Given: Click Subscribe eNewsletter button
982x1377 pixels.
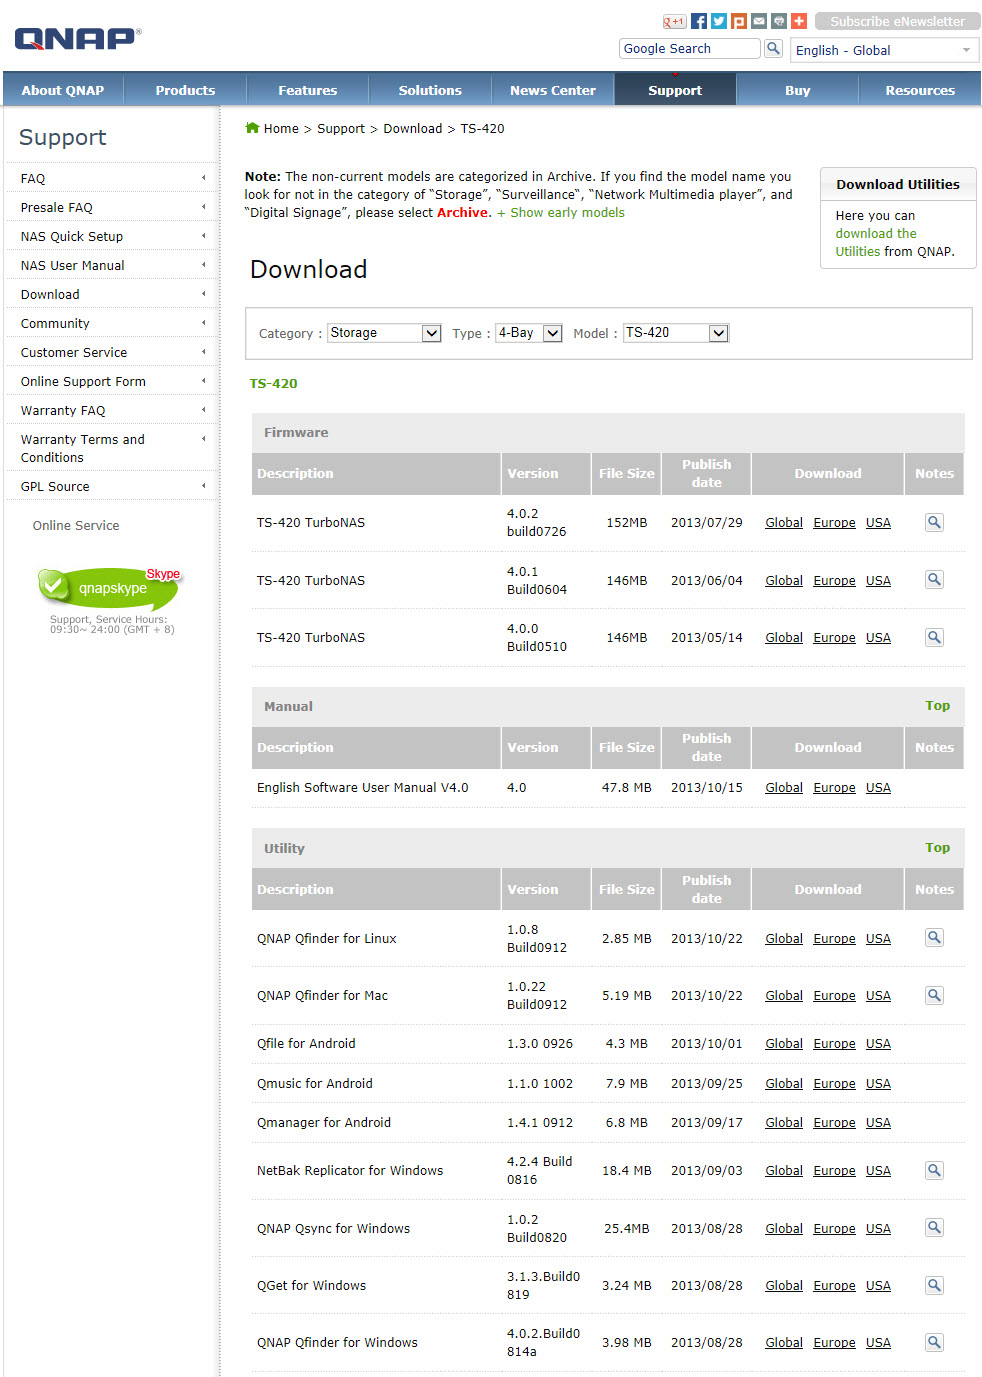Looking at the screenshot, I should pos(898,21).
